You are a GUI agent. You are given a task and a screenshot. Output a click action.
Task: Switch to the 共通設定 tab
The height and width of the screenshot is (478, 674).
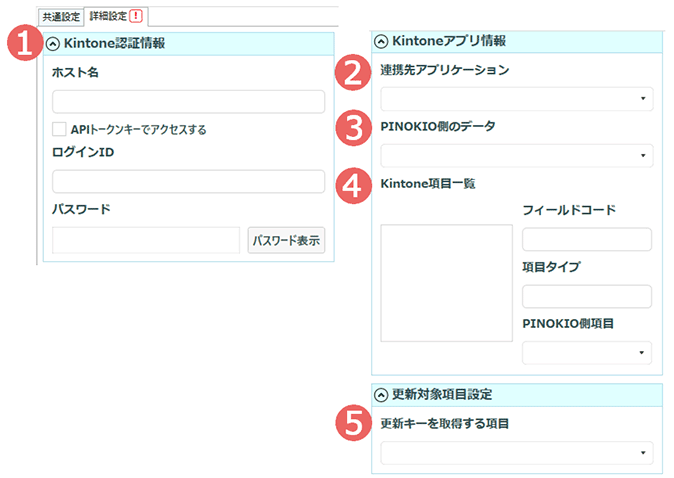click(61, 17)
